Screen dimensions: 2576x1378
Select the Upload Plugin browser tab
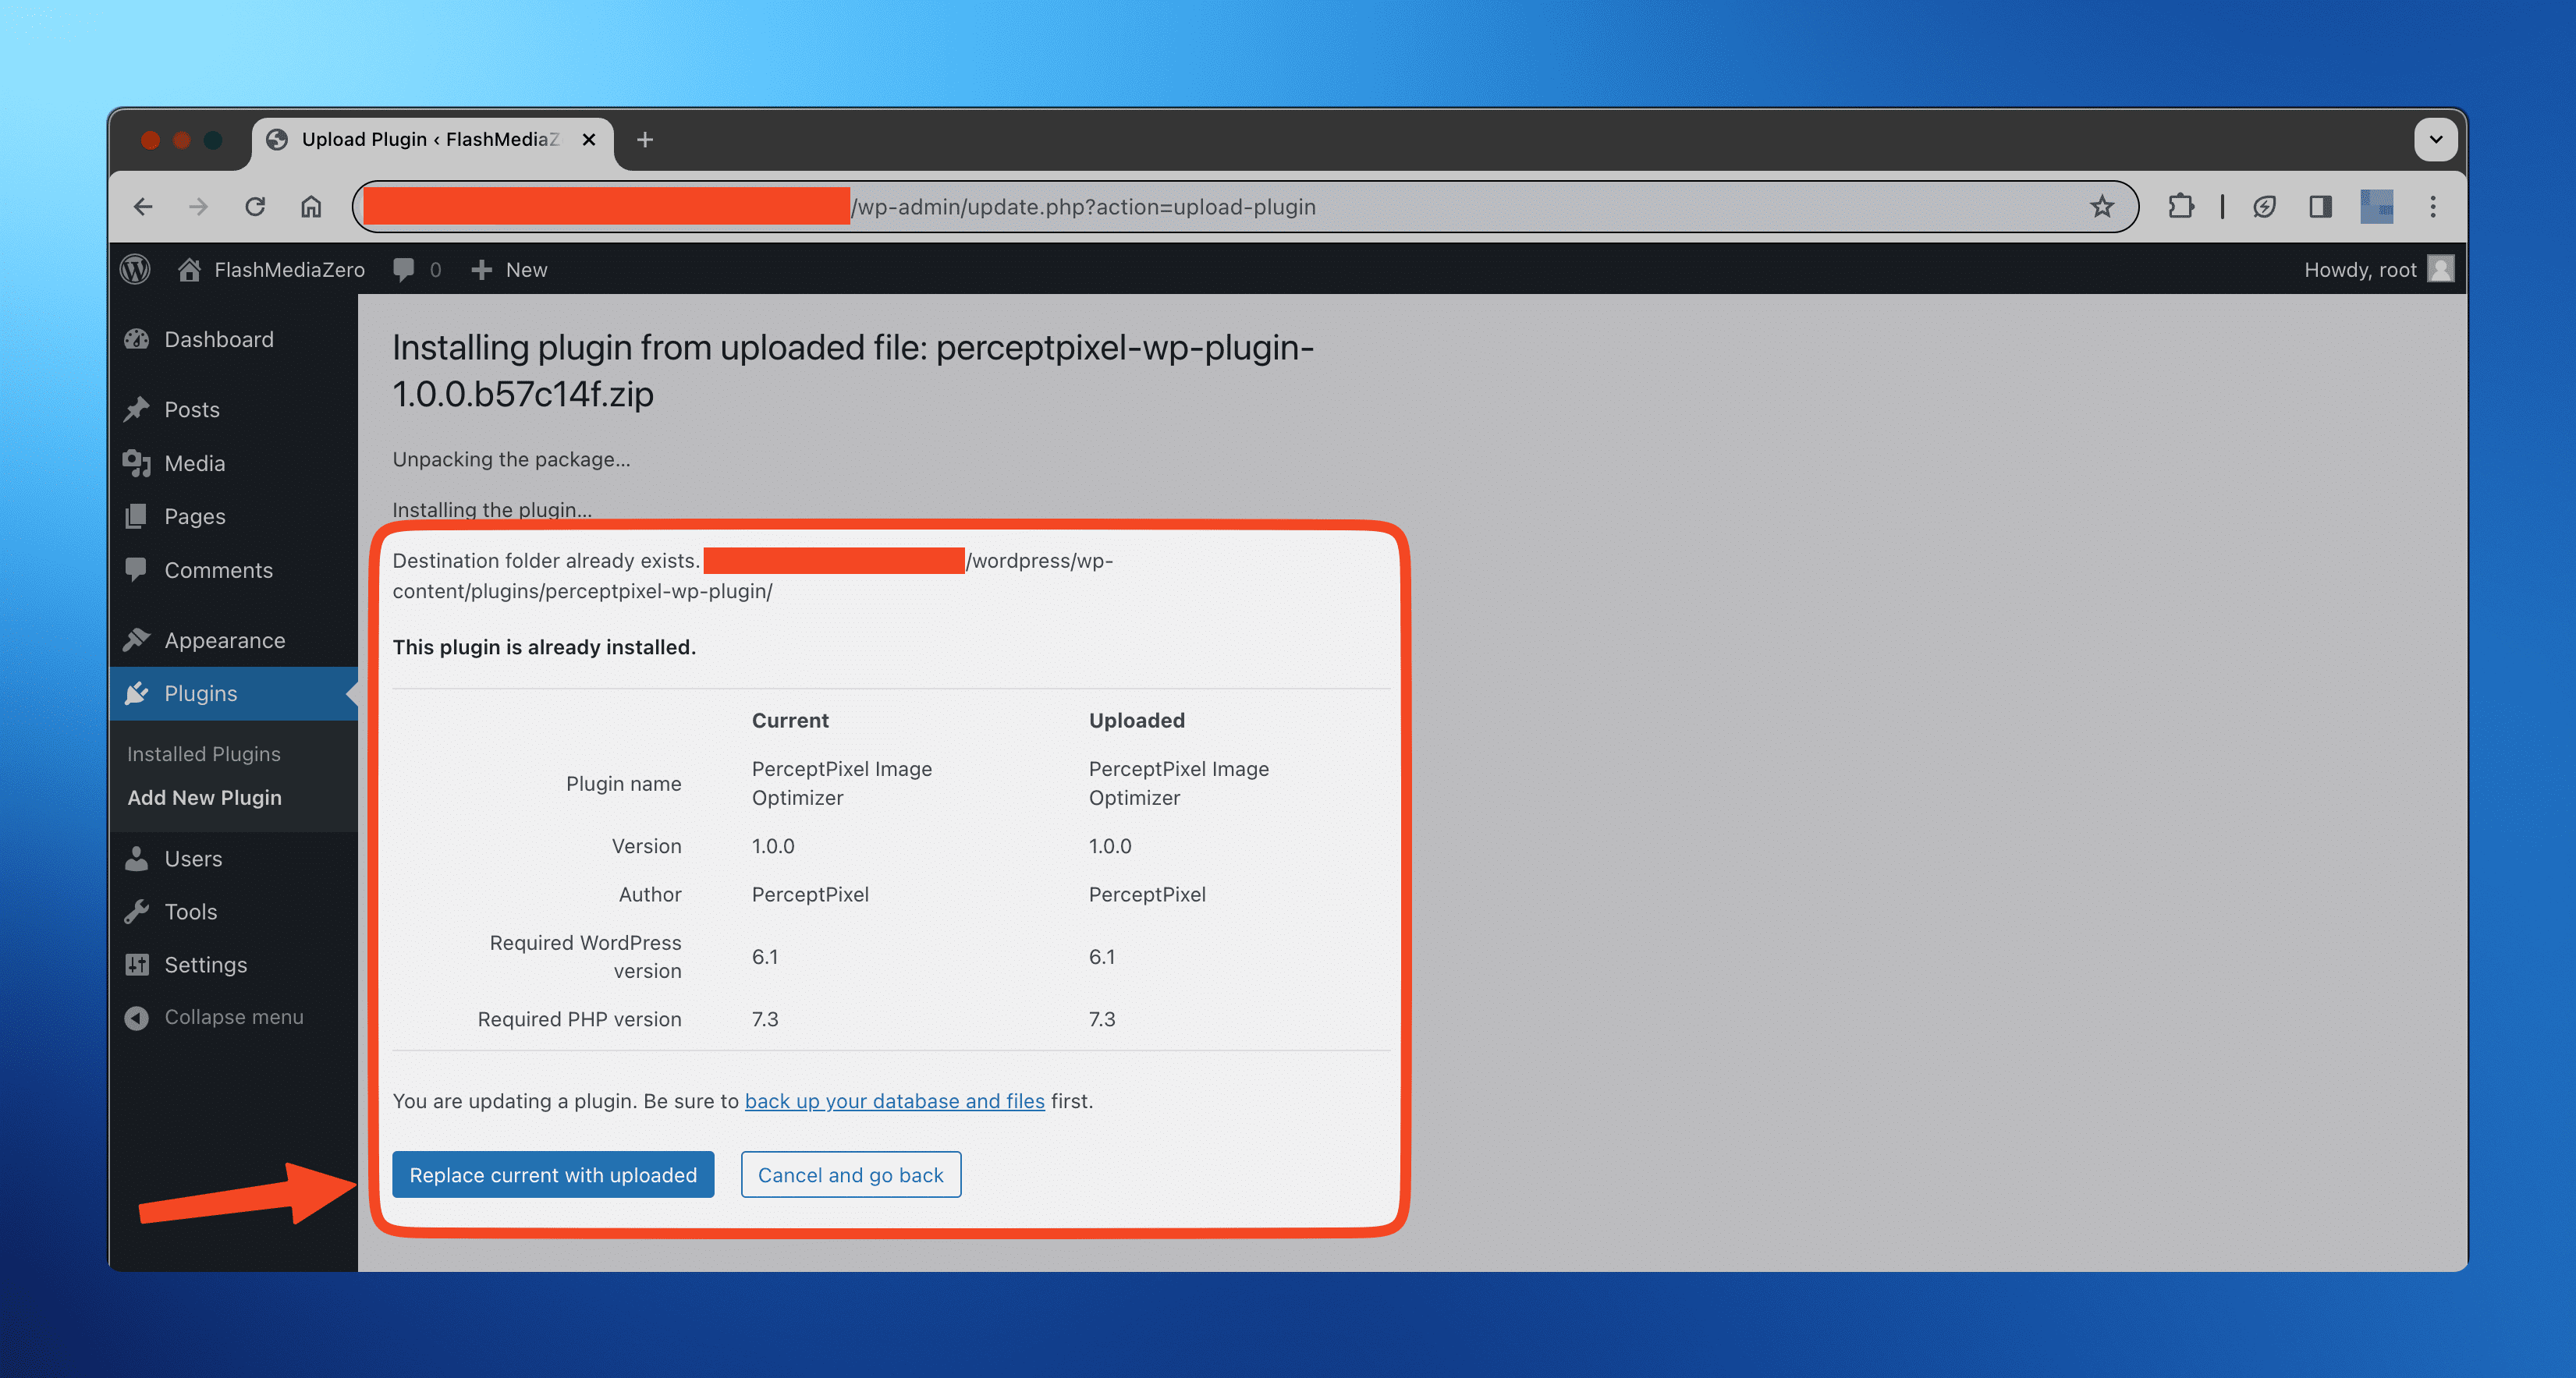click(432, 140)
